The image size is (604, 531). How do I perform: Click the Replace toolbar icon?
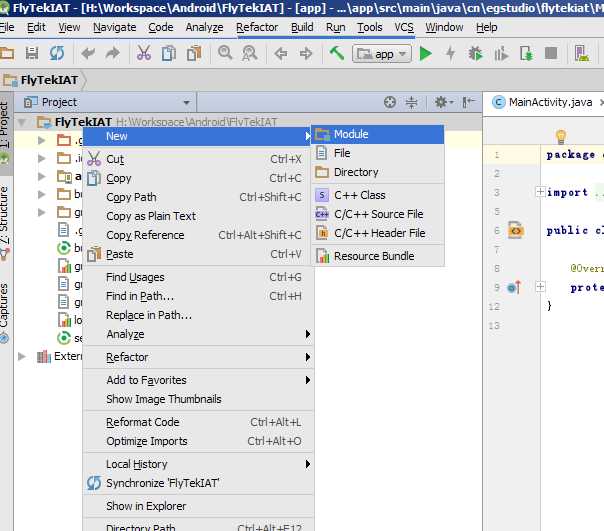pyautogui.click(x=250, y=53)
